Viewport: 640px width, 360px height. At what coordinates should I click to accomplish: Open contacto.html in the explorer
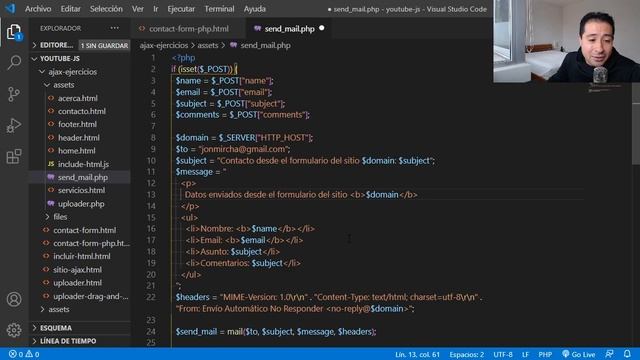coord(82,111)
